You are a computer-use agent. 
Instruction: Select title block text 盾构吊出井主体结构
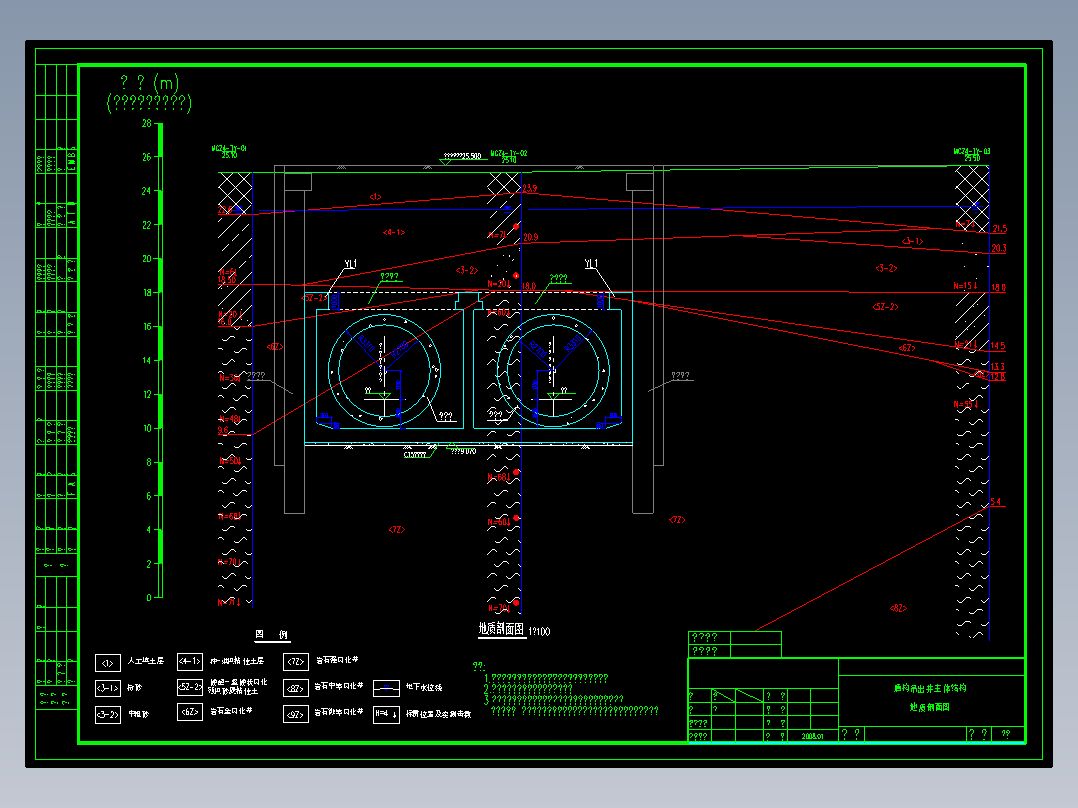pyautogui.click(x=930, y=688)
